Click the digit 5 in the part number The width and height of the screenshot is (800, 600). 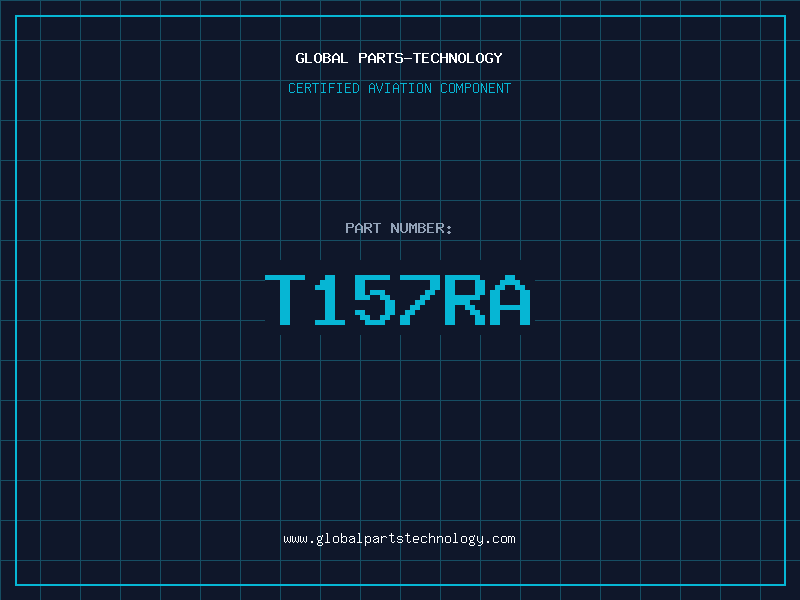[x=377, y=300]
